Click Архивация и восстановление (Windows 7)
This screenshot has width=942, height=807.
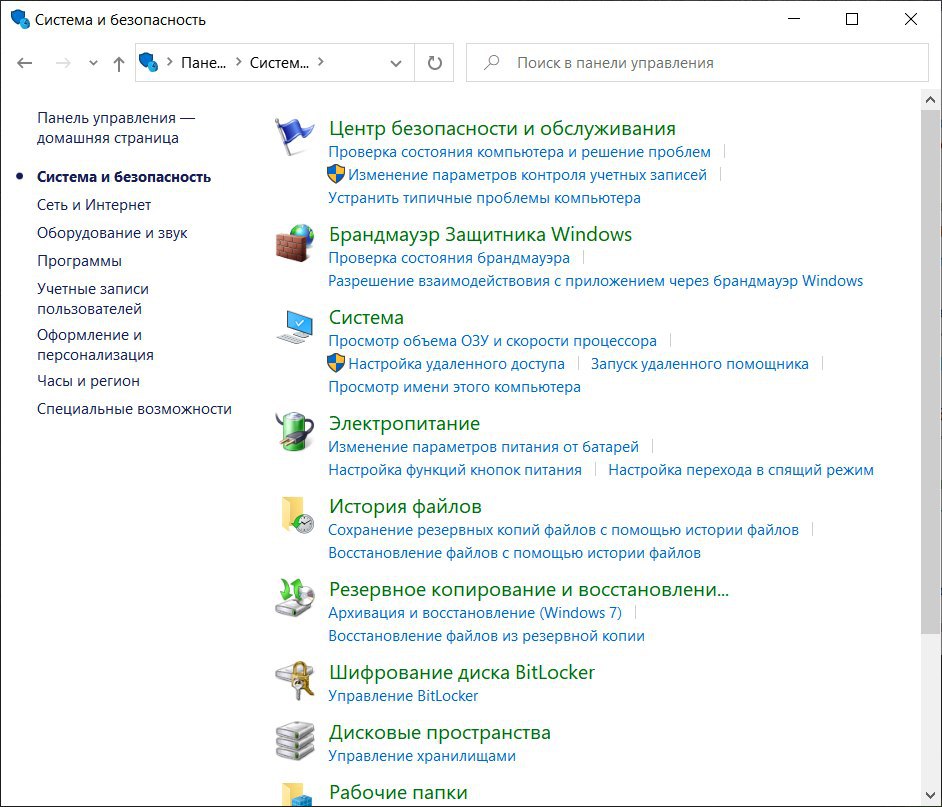475,612
